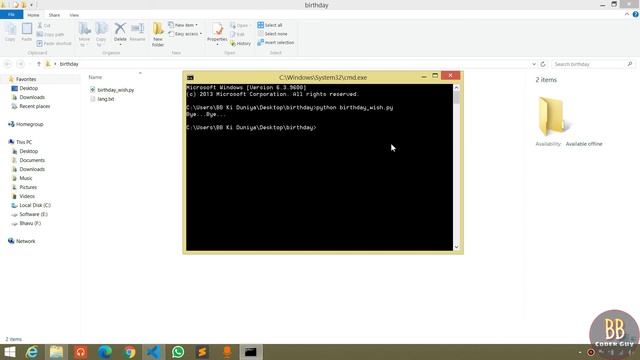Open Google Chrome from taskbar

coord(129,352)
